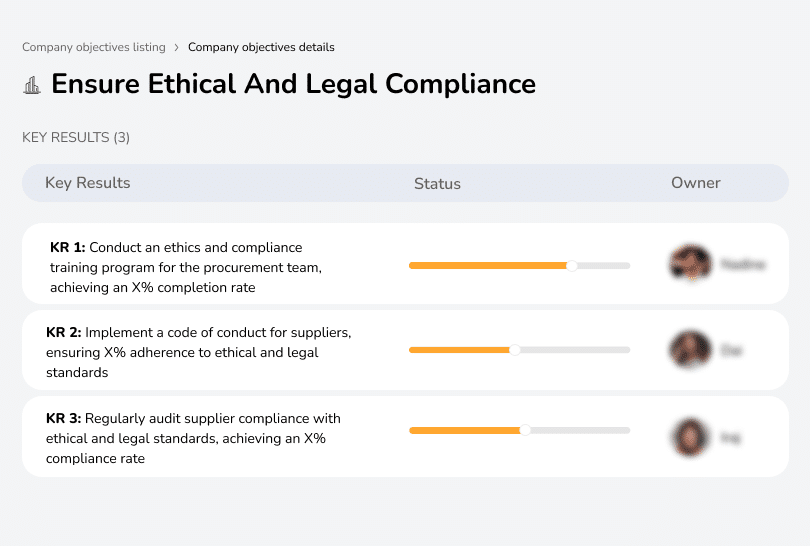The height and width of the screenshot is (546, 810).
Task: Click the Status column header
Action: 437,183
